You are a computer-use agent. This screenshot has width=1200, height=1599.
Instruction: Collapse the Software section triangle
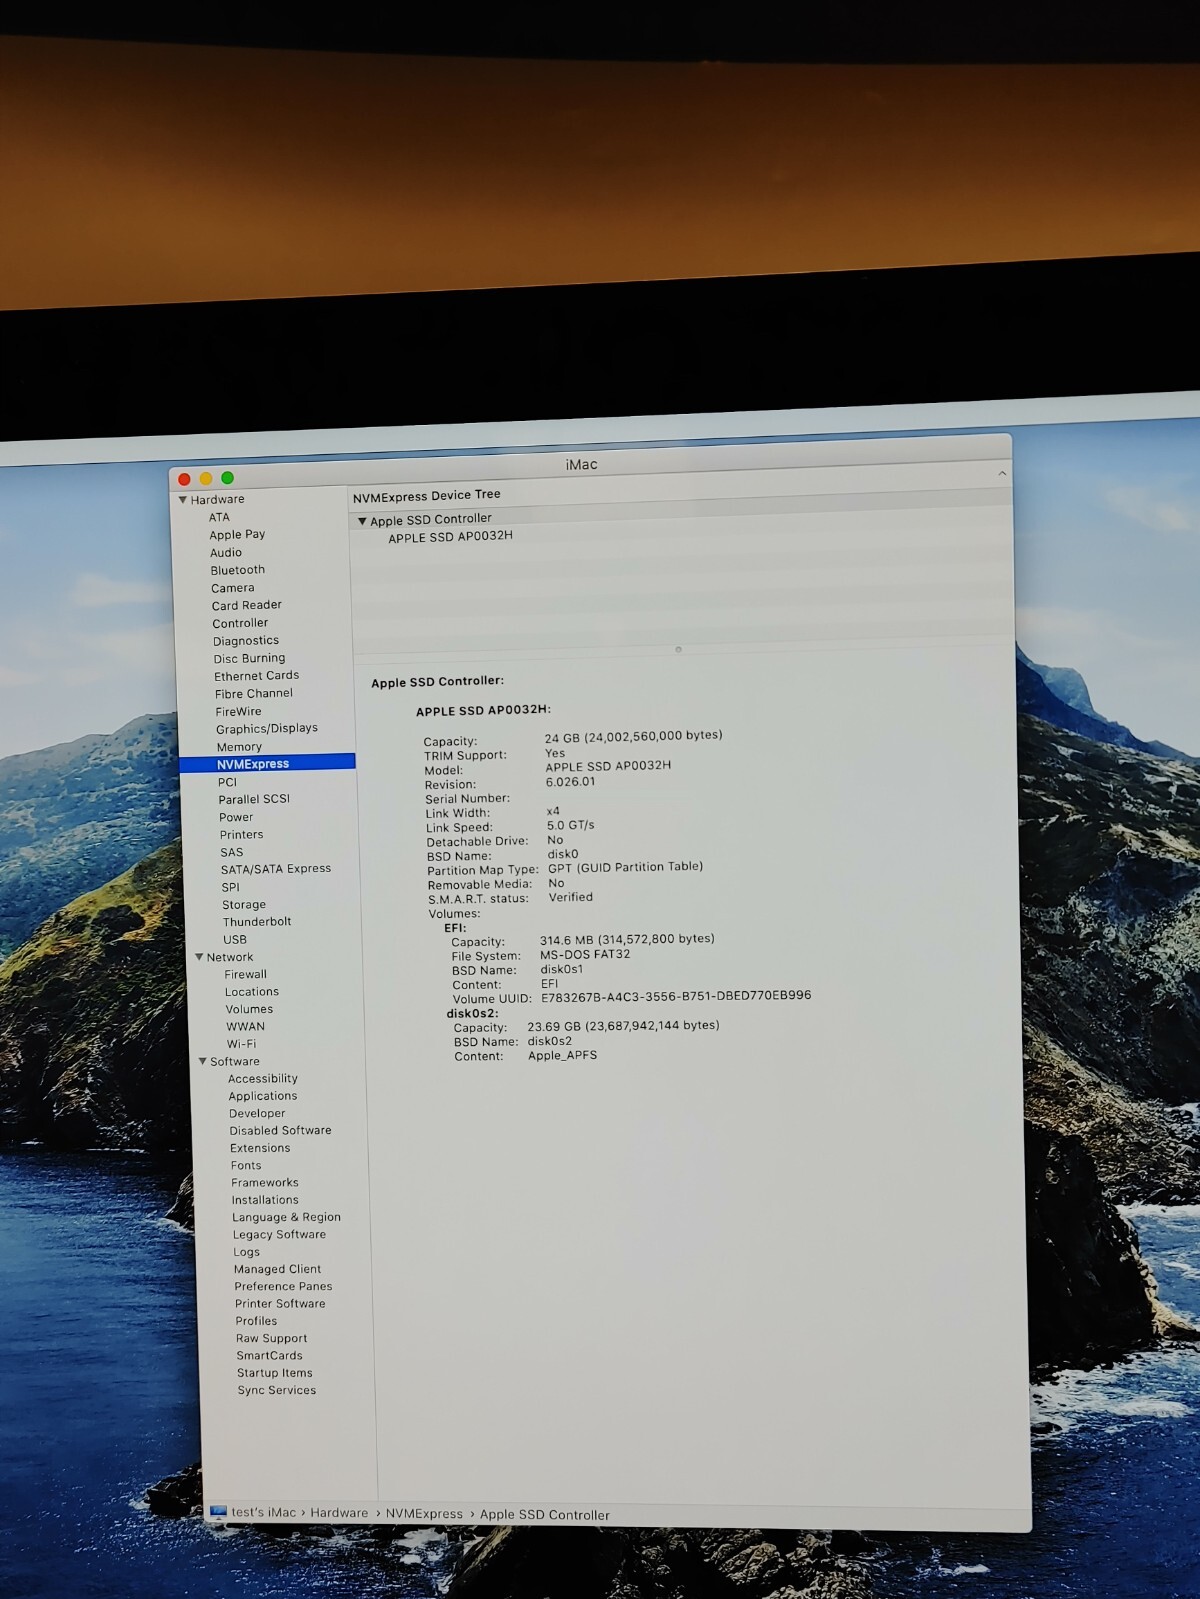[203, 1061]
